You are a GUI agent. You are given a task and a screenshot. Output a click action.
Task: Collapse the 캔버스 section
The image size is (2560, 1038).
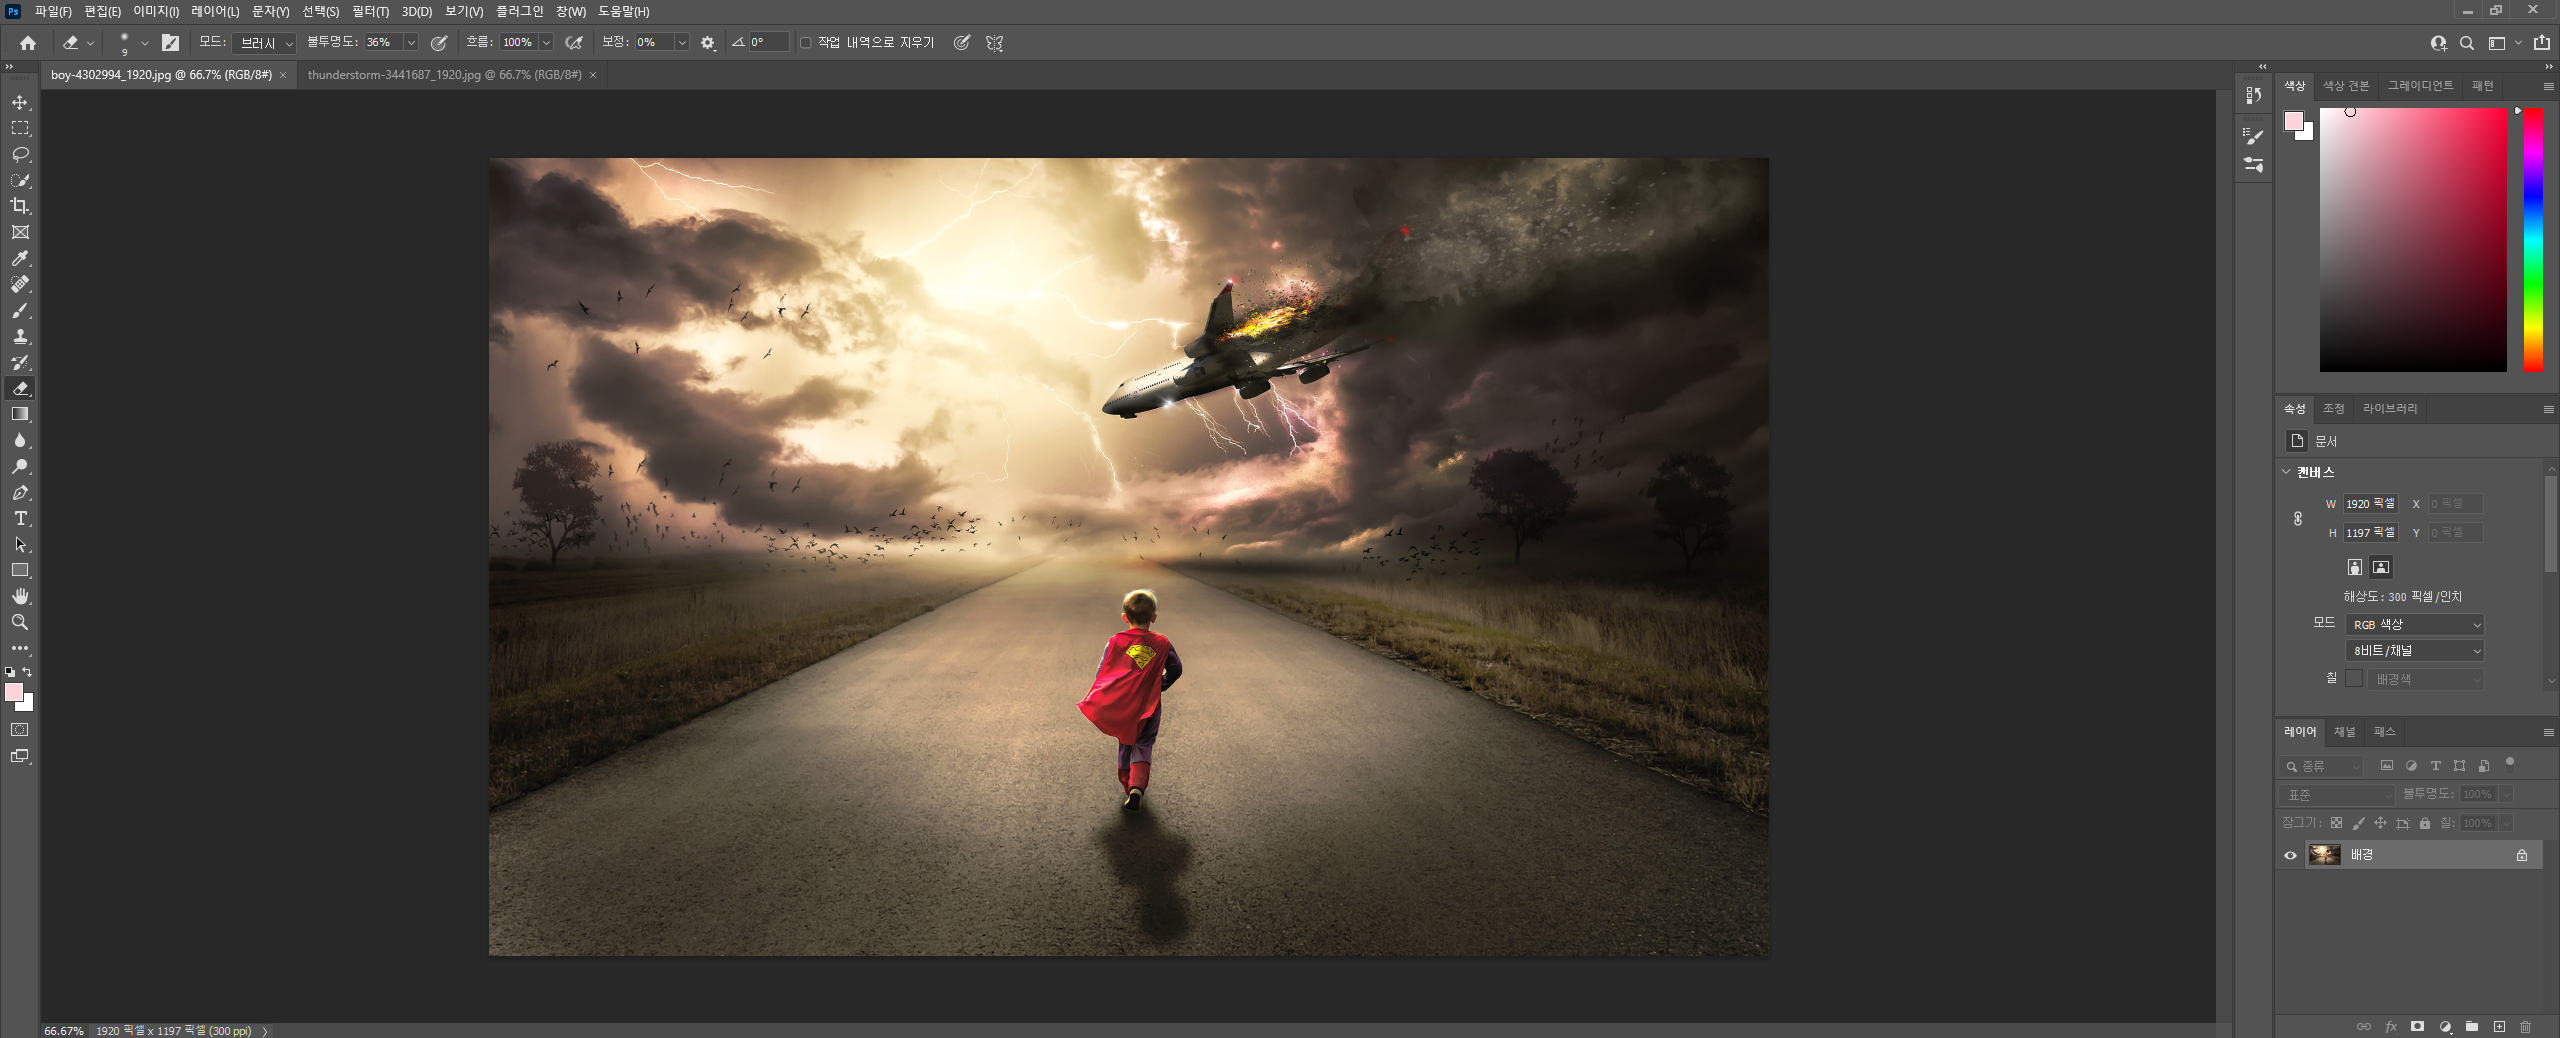2286,471
